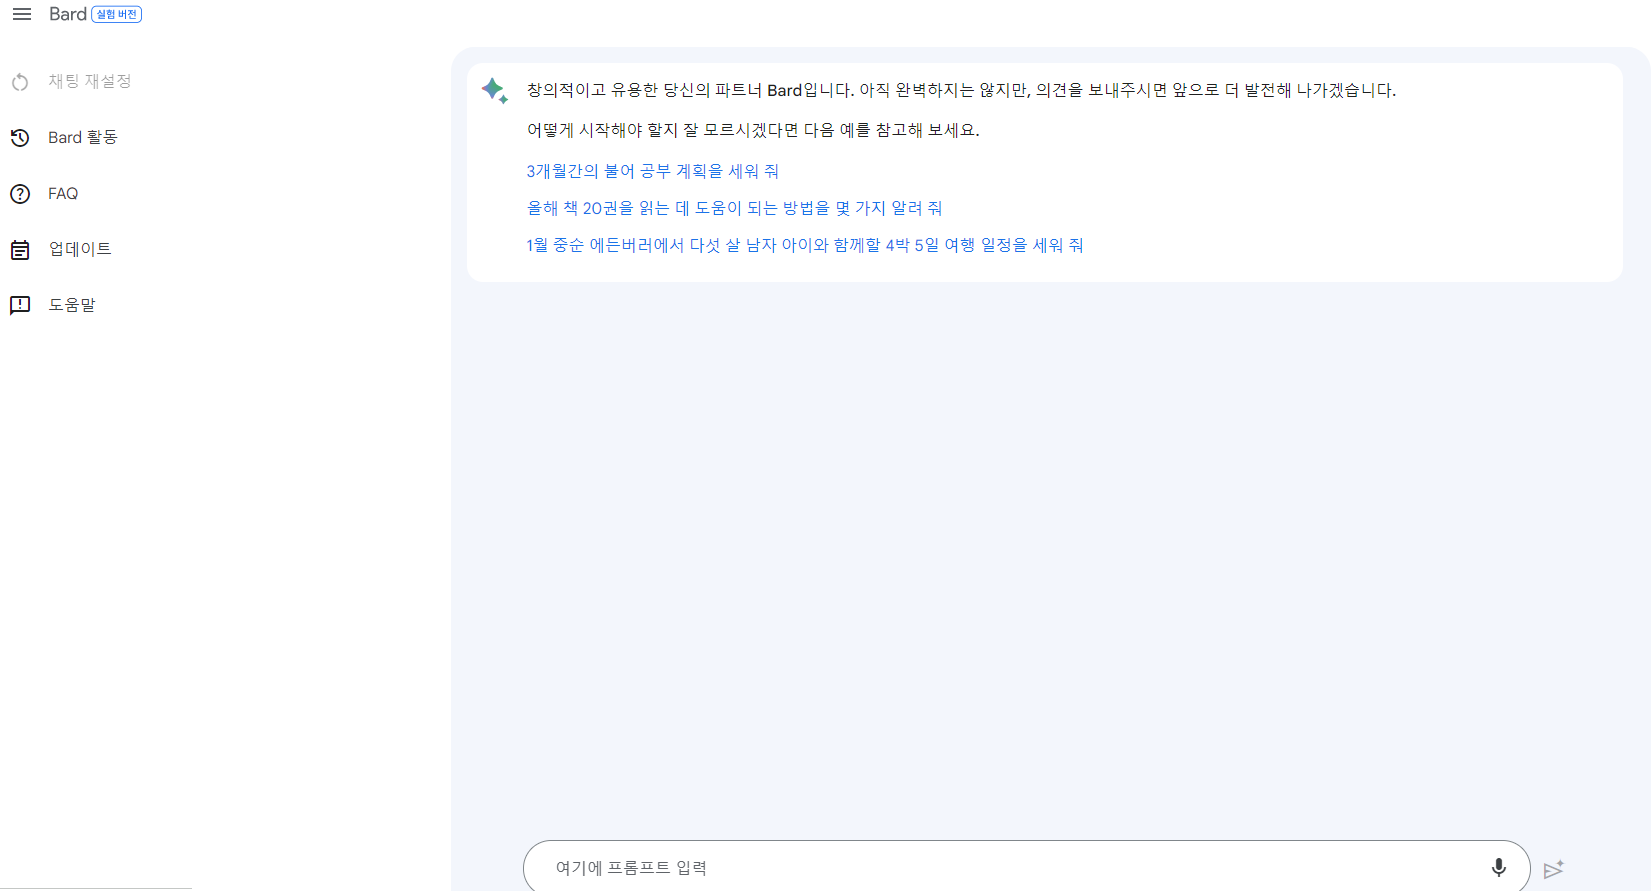Open Bard 활동 menu item
This screenshot has height=891, width=1651.
coord(82,137)
